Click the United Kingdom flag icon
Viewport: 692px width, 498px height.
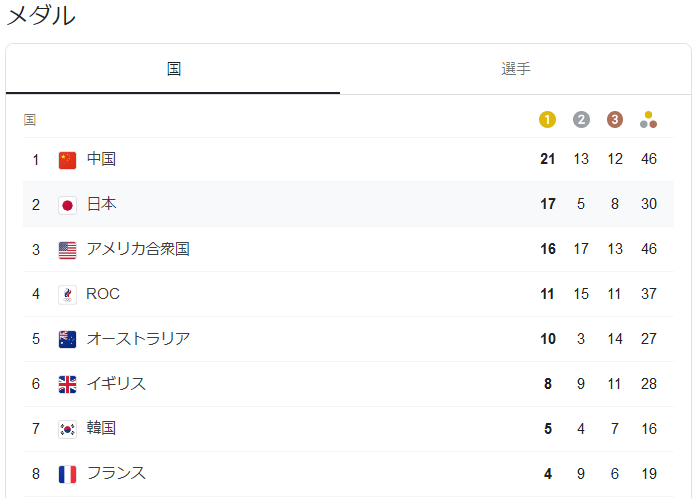[x=67, y=384]
